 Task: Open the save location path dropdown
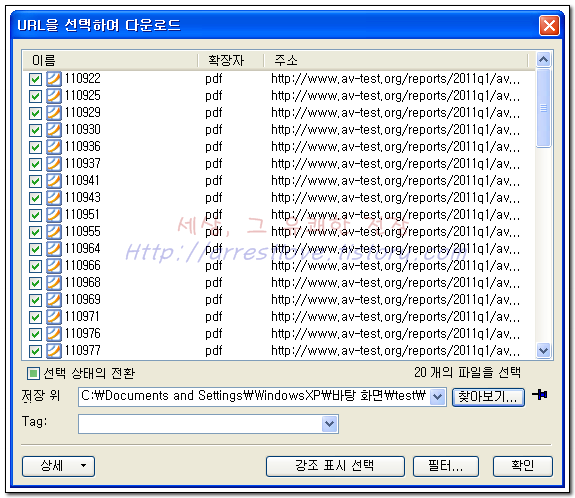[x=437, y=397]
